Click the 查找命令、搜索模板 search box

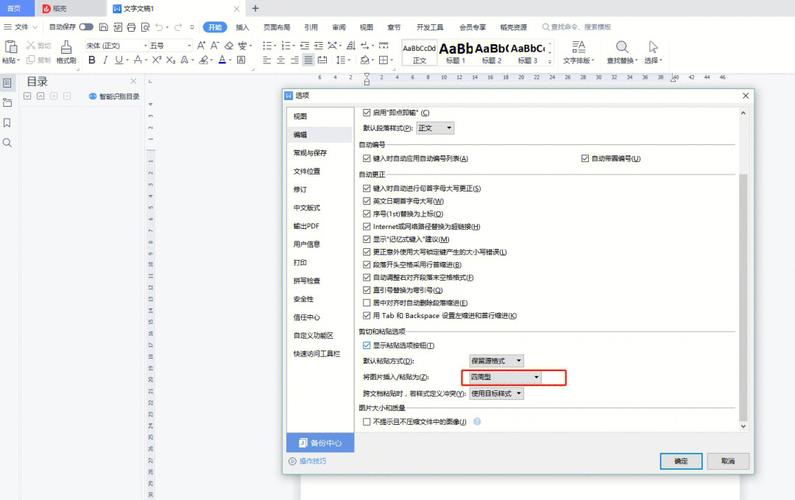pos(576,27)
